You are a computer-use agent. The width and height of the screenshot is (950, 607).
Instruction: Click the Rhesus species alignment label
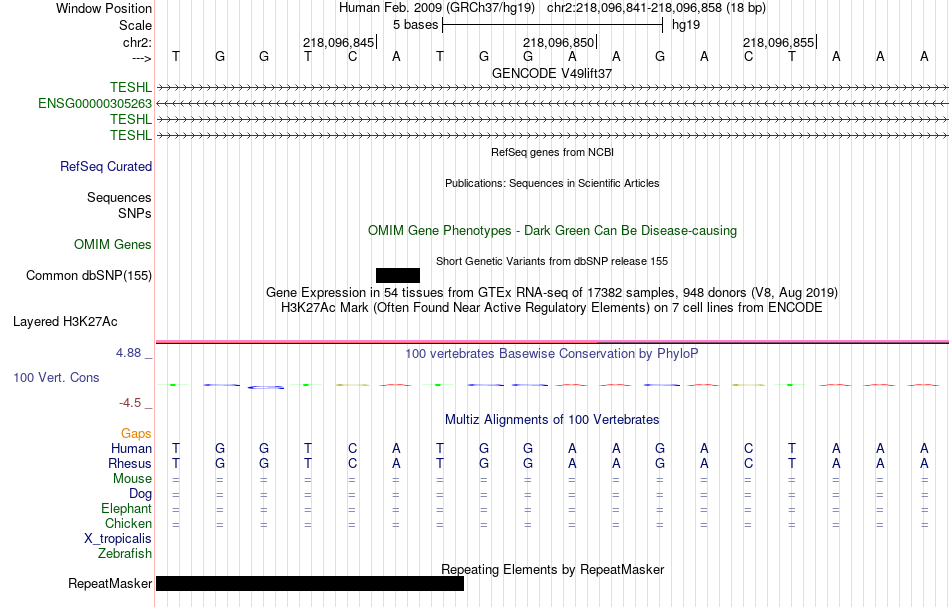tap(130, 463)
